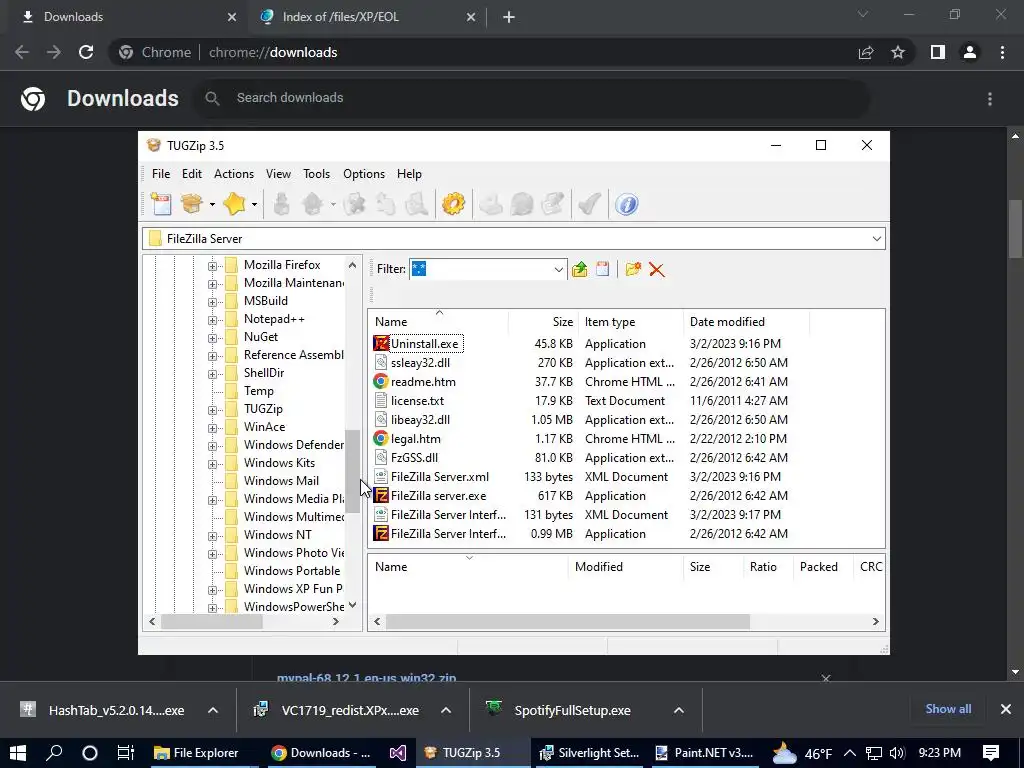
Task: Select license.txt file
Action: [x=417, y=400]
